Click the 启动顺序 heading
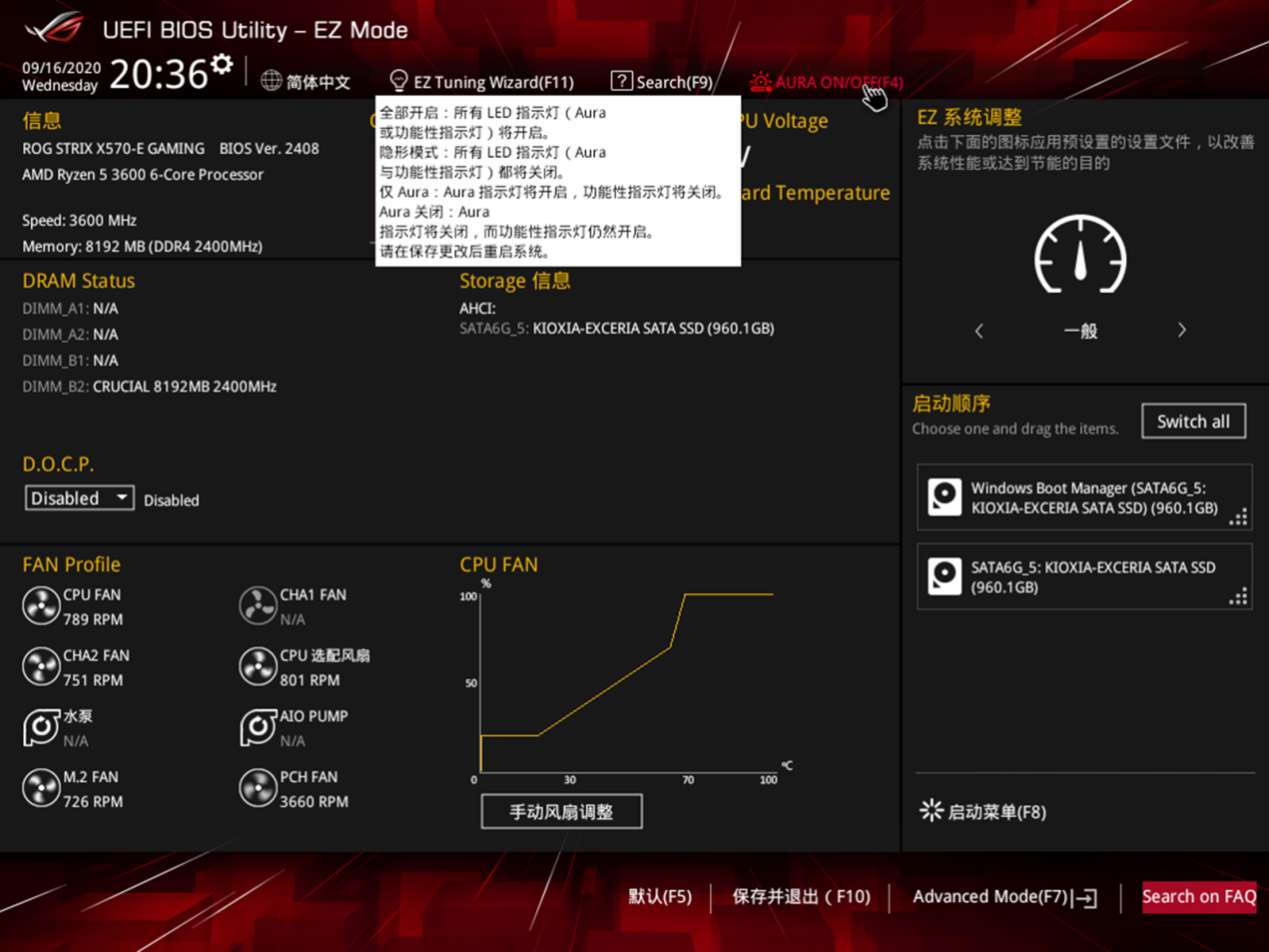Viewport: 1269px width, 952px height. 951,404
